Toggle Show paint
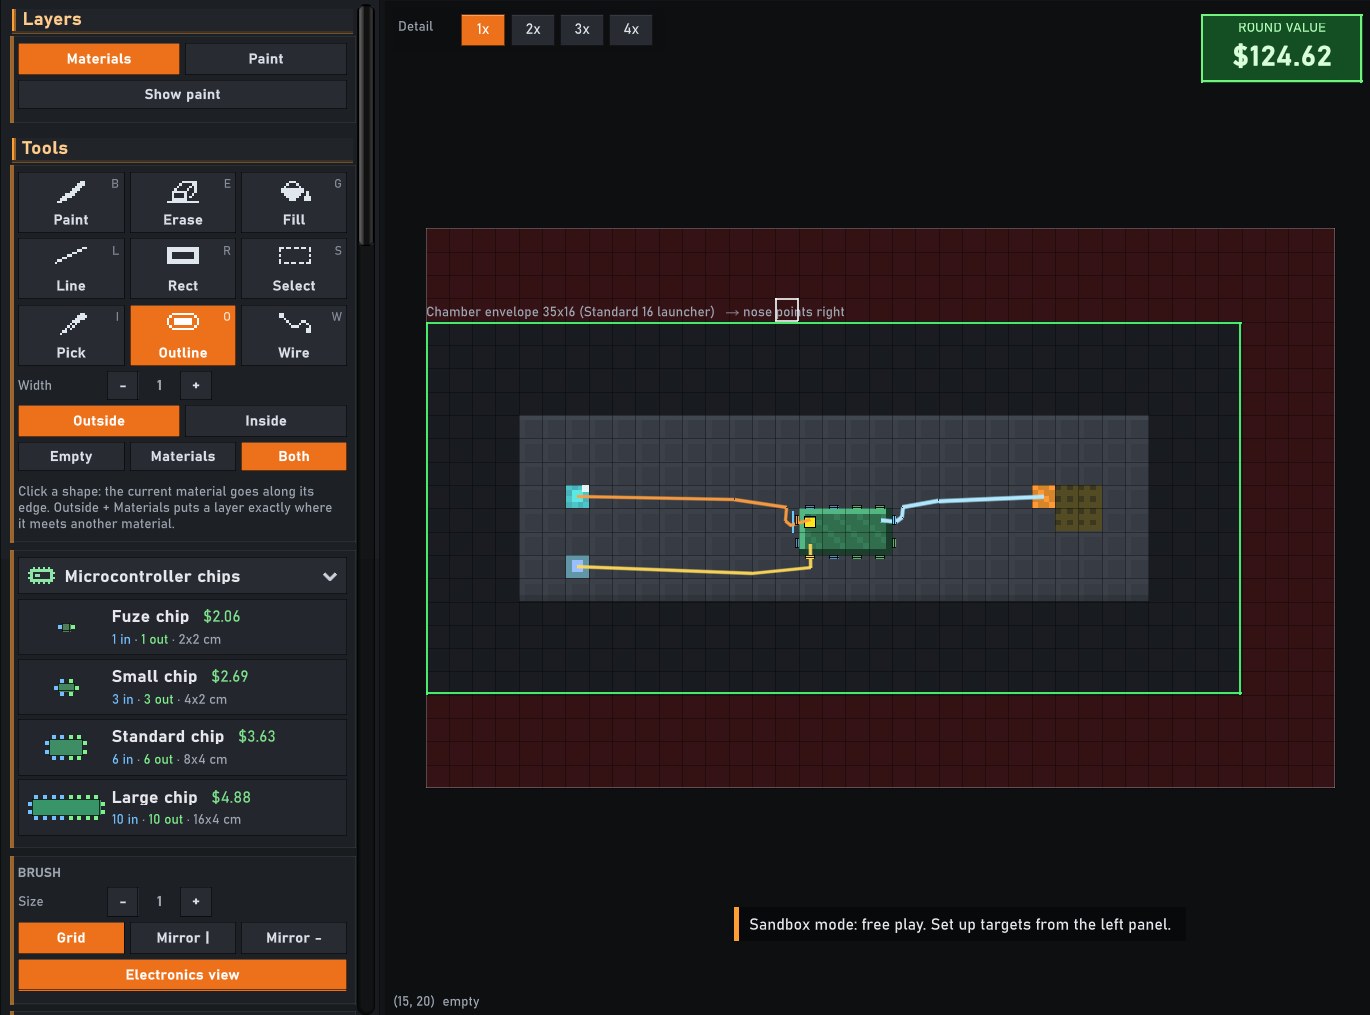The width and height of the screenshot is (1370, 1015). pos(183,94)
